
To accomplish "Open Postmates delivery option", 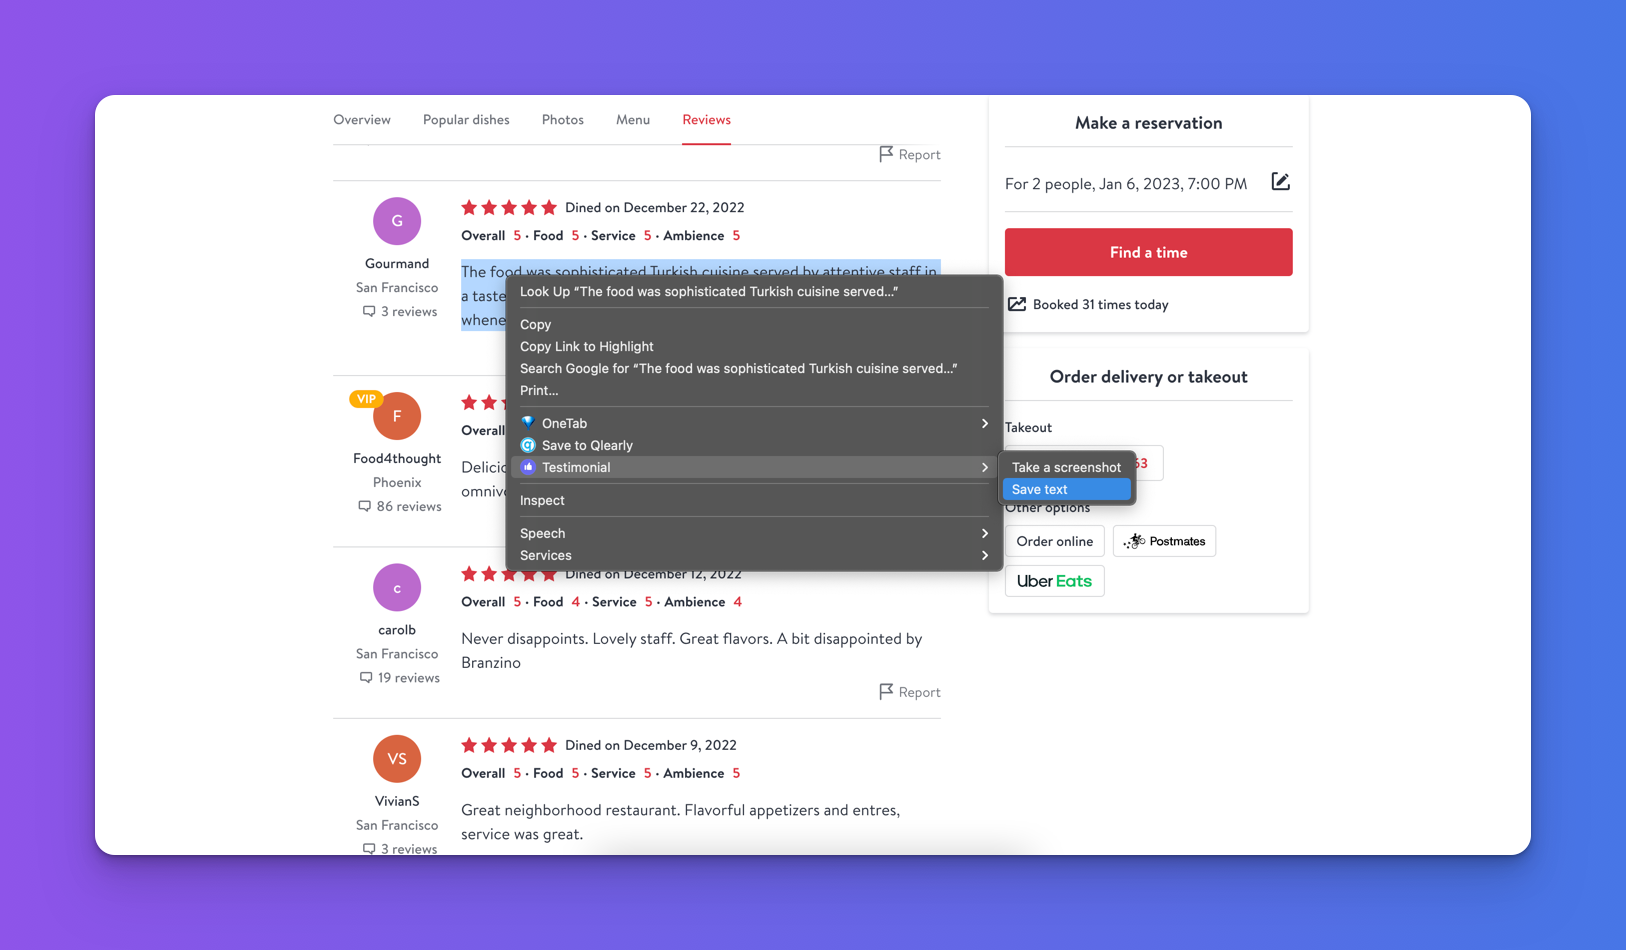I will pos(1164,541).
